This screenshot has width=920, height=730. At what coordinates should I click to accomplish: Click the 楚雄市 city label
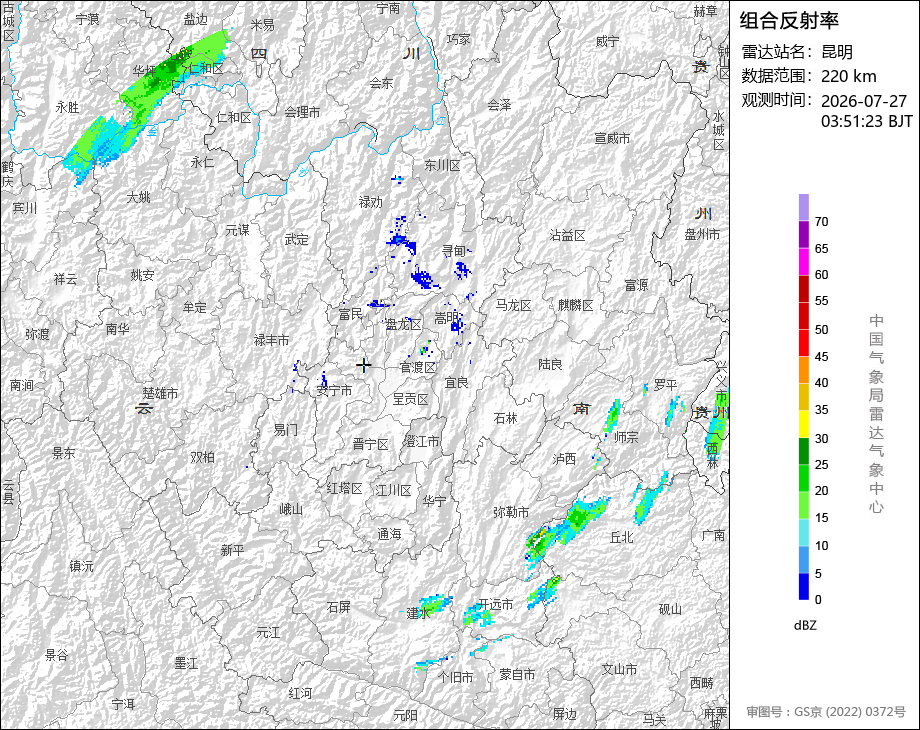(x=160, y=393)
